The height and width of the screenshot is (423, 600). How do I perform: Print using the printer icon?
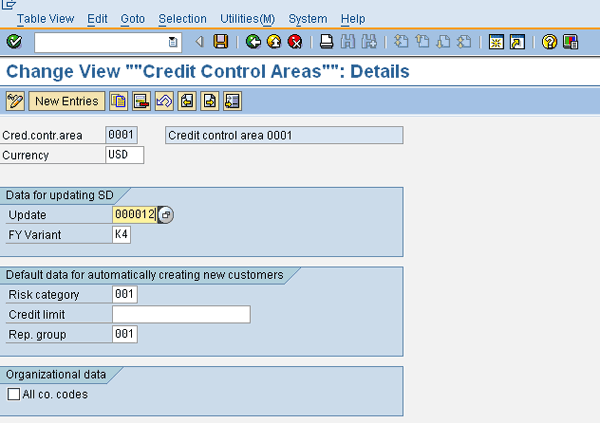point(326,41)
